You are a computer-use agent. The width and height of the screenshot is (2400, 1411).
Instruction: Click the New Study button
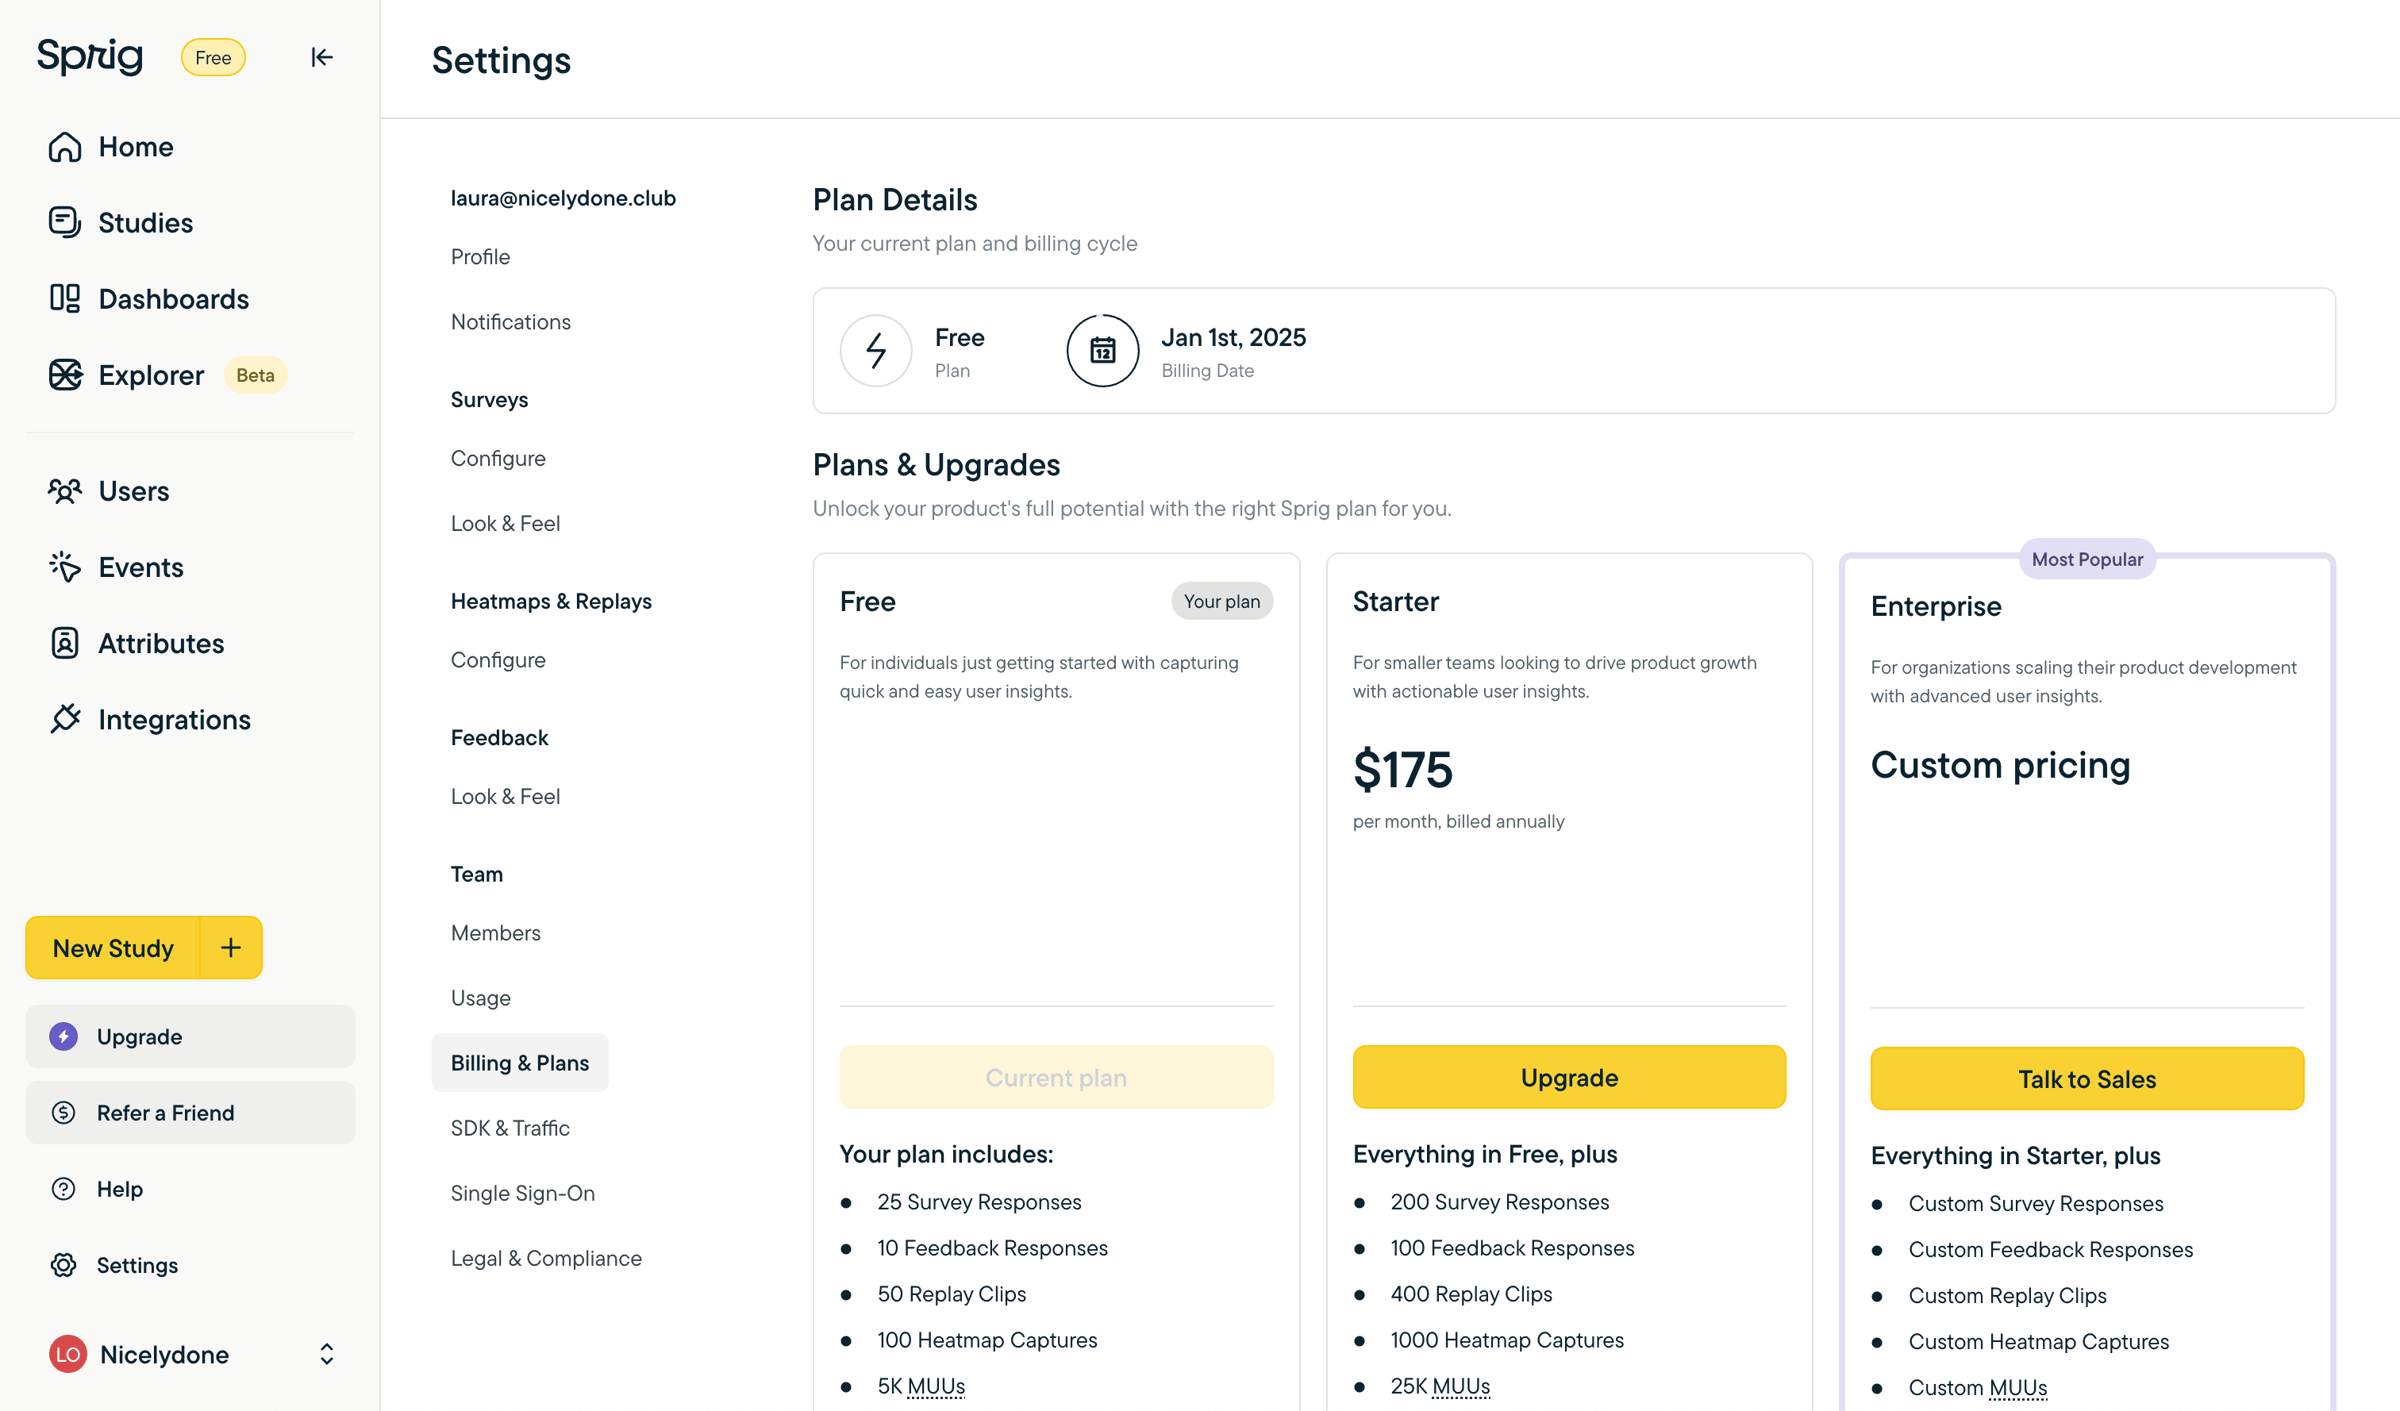pyautogui.click(x=113, y=948)
